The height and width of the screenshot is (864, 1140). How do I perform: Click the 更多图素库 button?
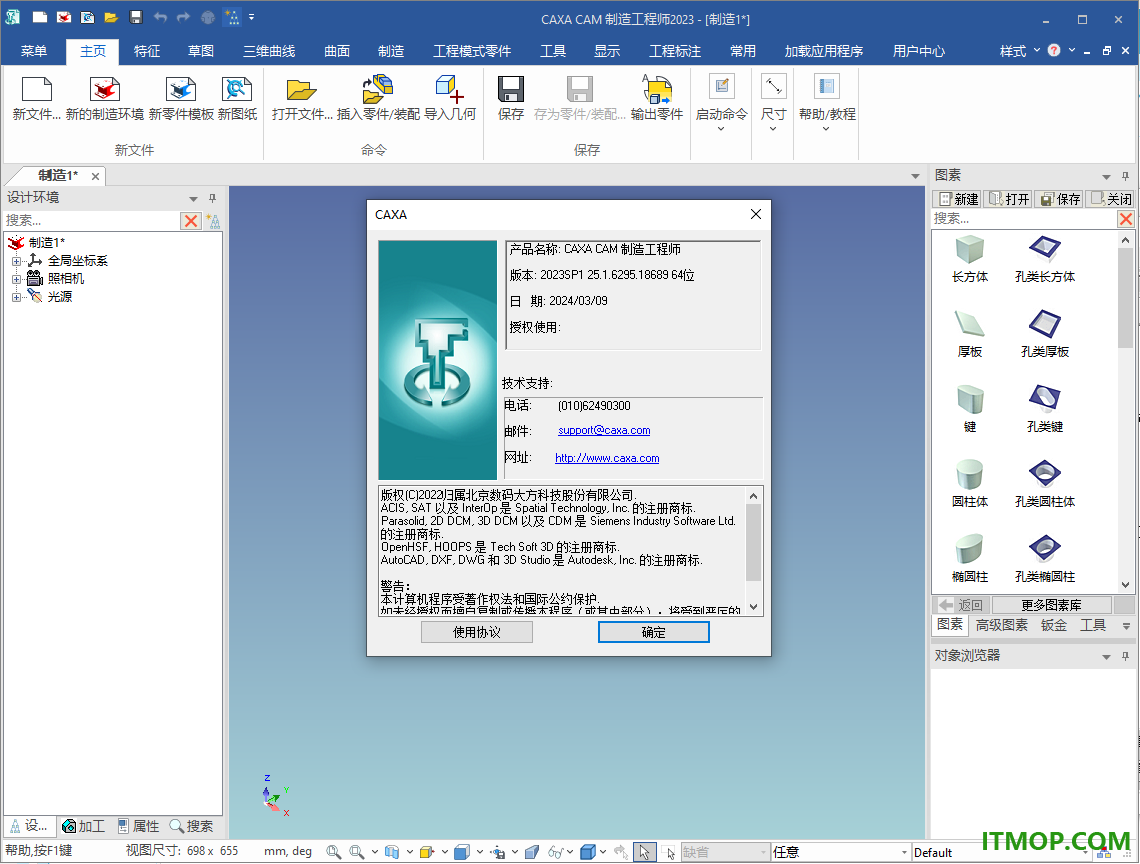[x=1051, y=605]
